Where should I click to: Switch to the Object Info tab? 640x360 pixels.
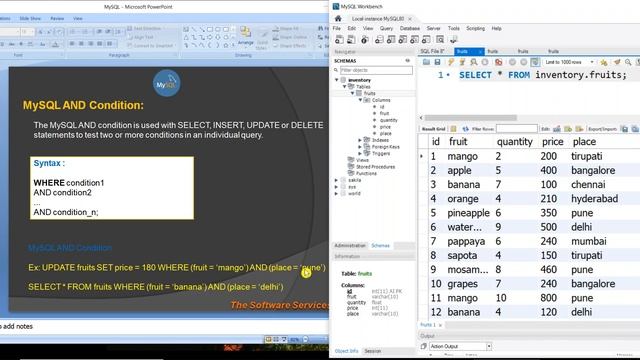coord(346,351)
